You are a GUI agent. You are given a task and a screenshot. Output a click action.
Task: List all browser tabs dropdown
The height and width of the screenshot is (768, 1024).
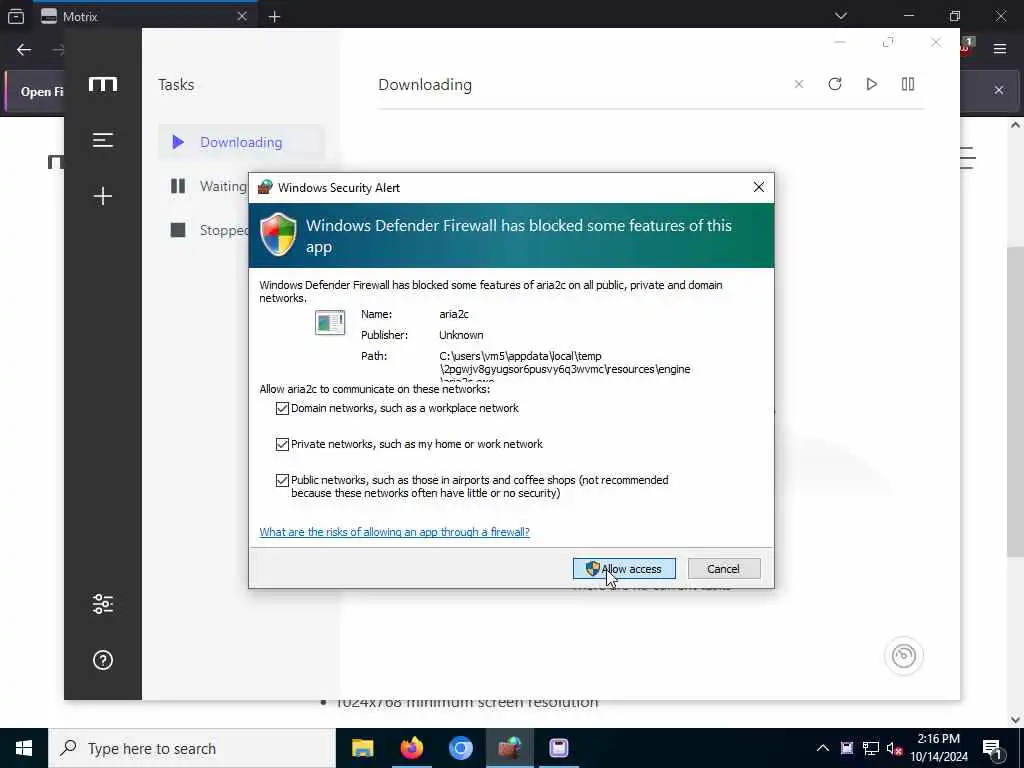tap(841, 16)
